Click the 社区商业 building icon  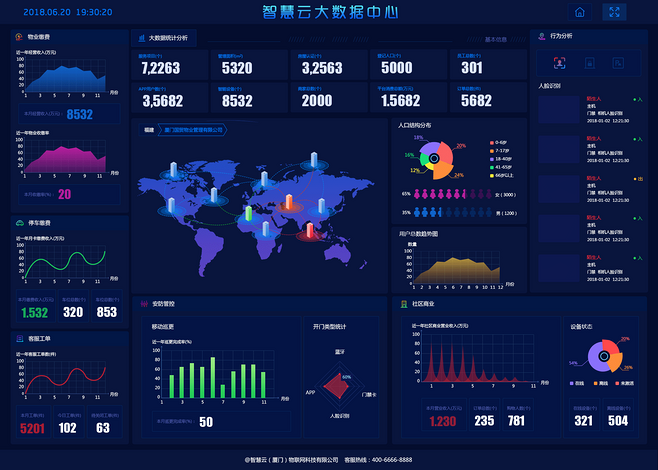pyautogui.click(x=402, y=302)
